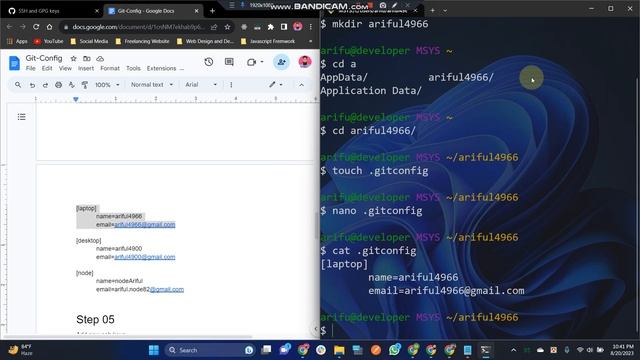Screen dimensions: 640x360
Task: Click the Google Docs home logo
Action: pos(14,63)
